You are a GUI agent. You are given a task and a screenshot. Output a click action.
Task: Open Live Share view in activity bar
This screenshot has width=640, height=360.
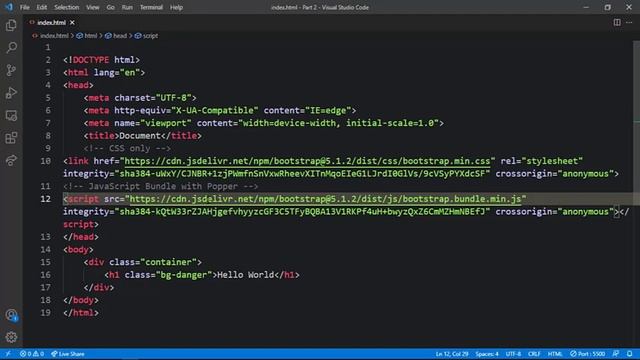[x=11, y=160]
